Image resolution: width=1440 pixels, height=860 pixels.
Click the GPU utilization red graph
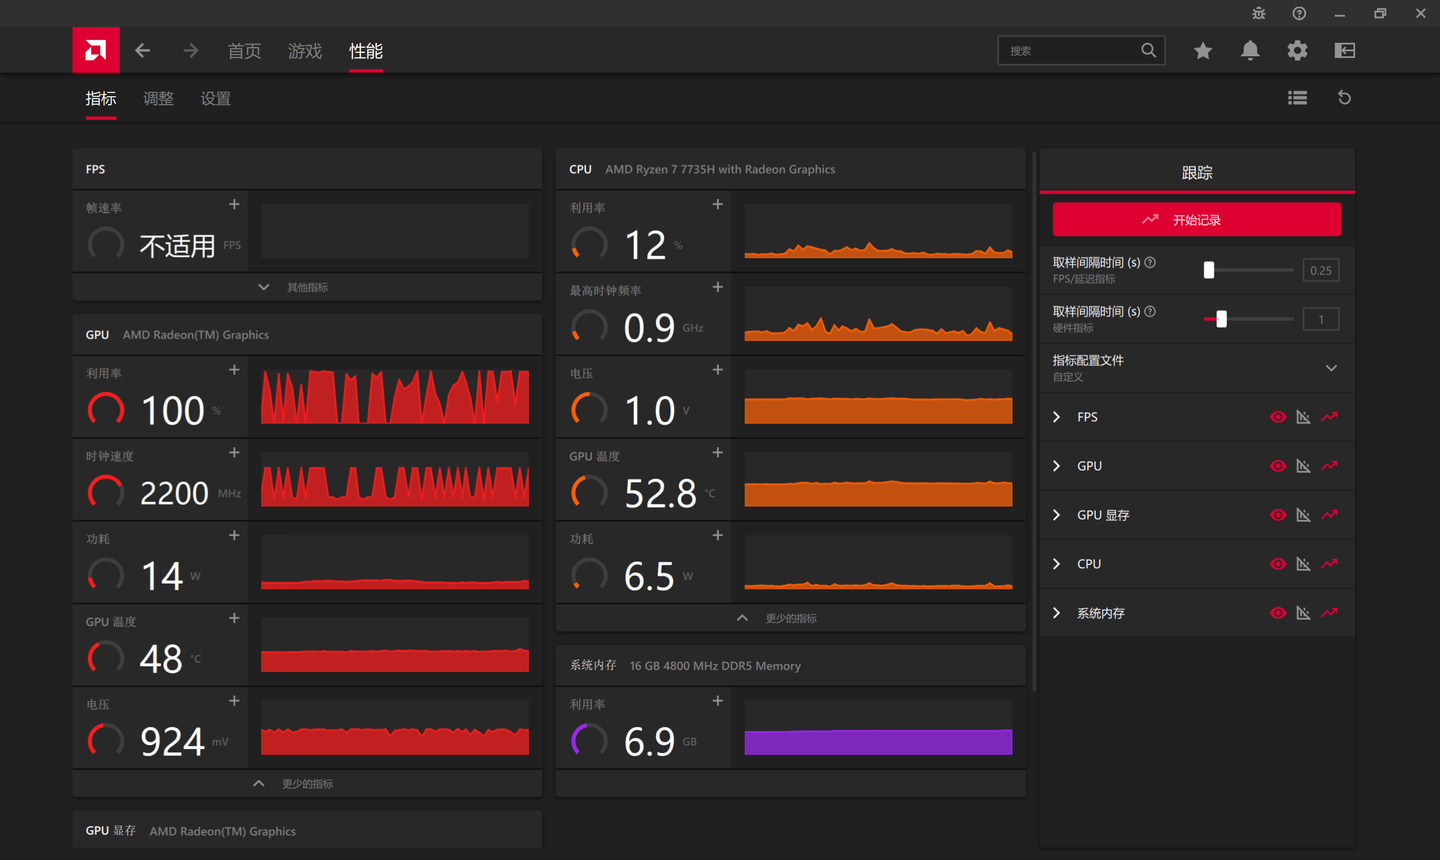395,397
